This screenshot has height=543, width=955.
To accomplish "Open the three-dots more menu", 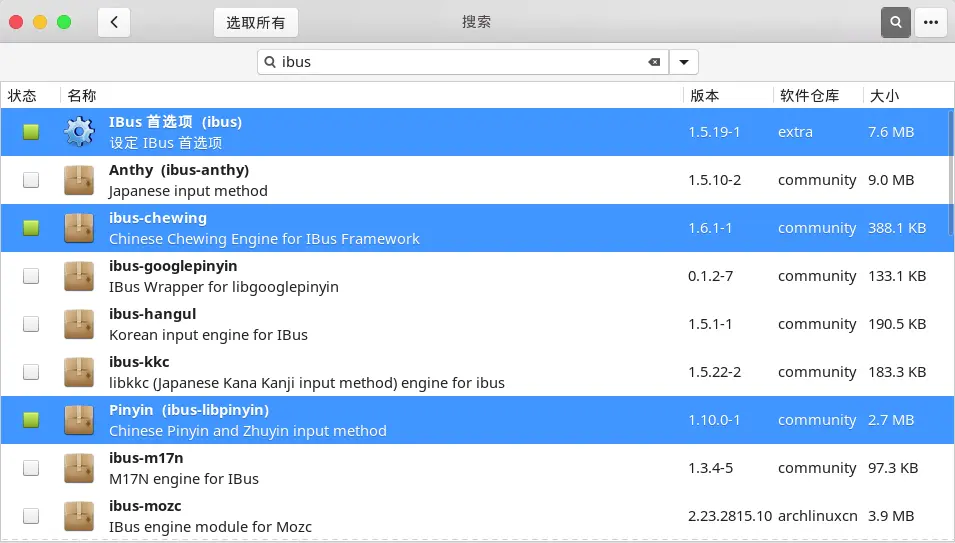I will pyautogui.click(x=931, y=23).
